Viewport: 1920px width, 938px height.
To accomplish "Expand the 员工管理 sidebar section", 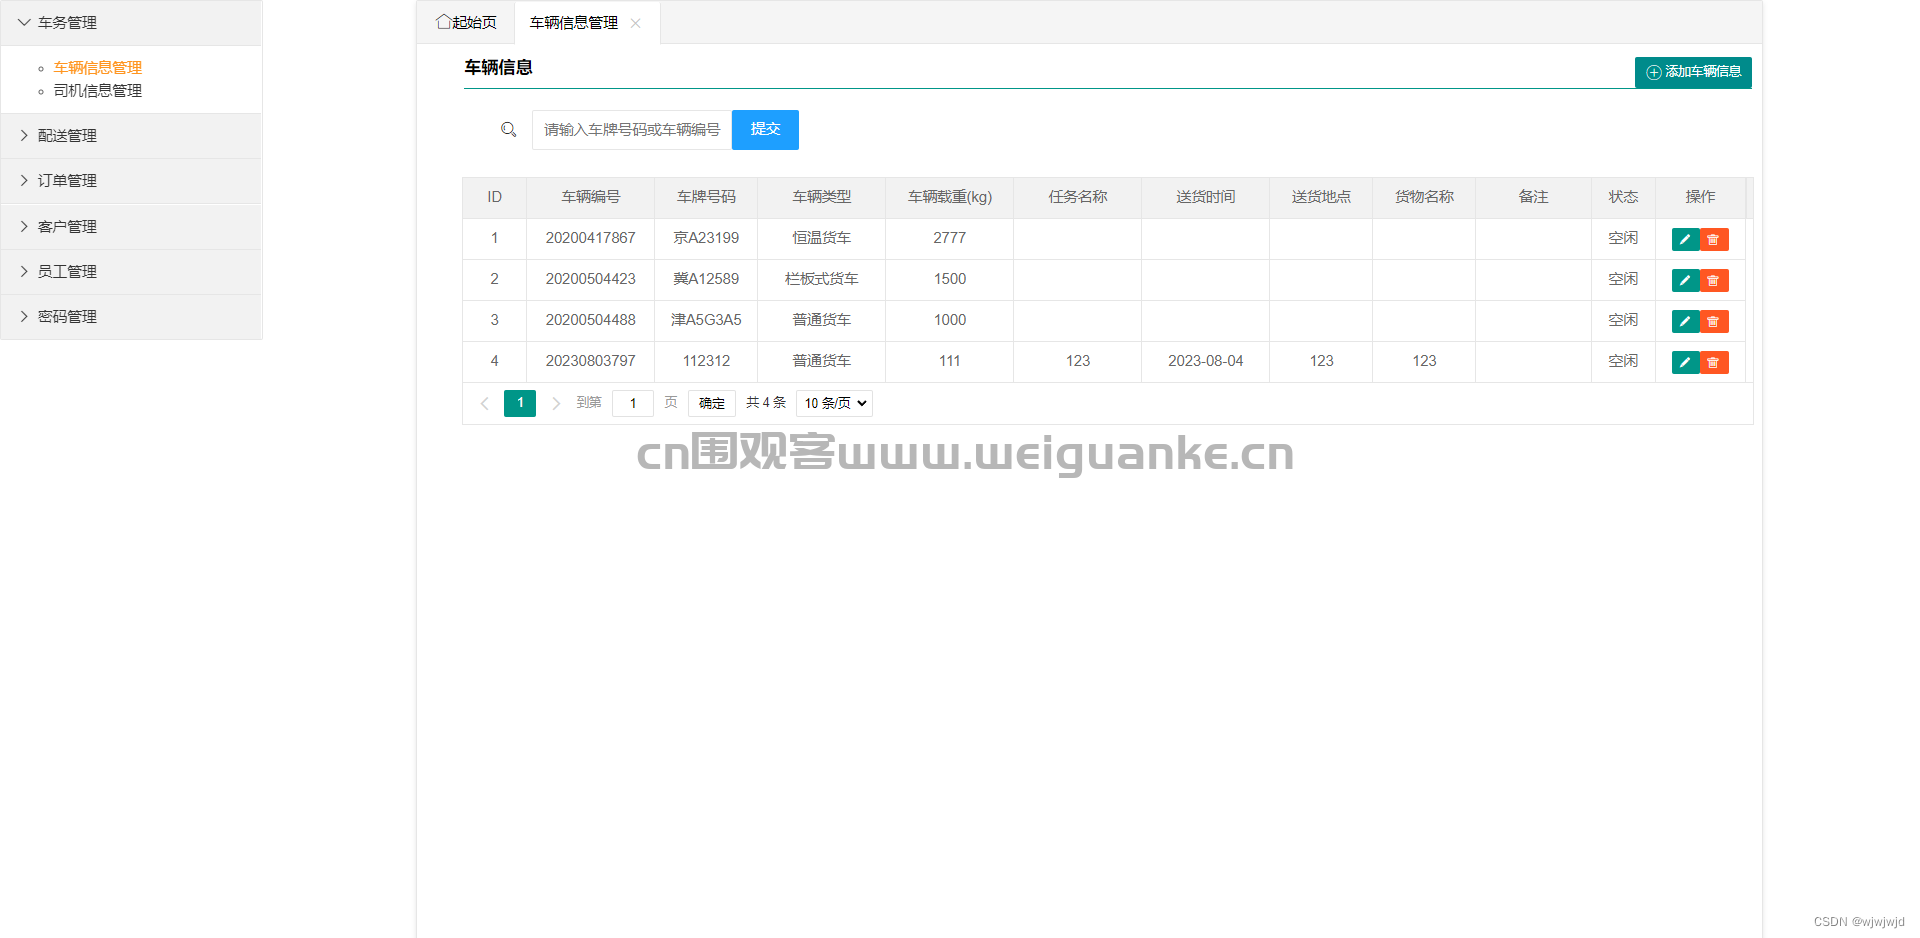I will [x=131, y=271].
